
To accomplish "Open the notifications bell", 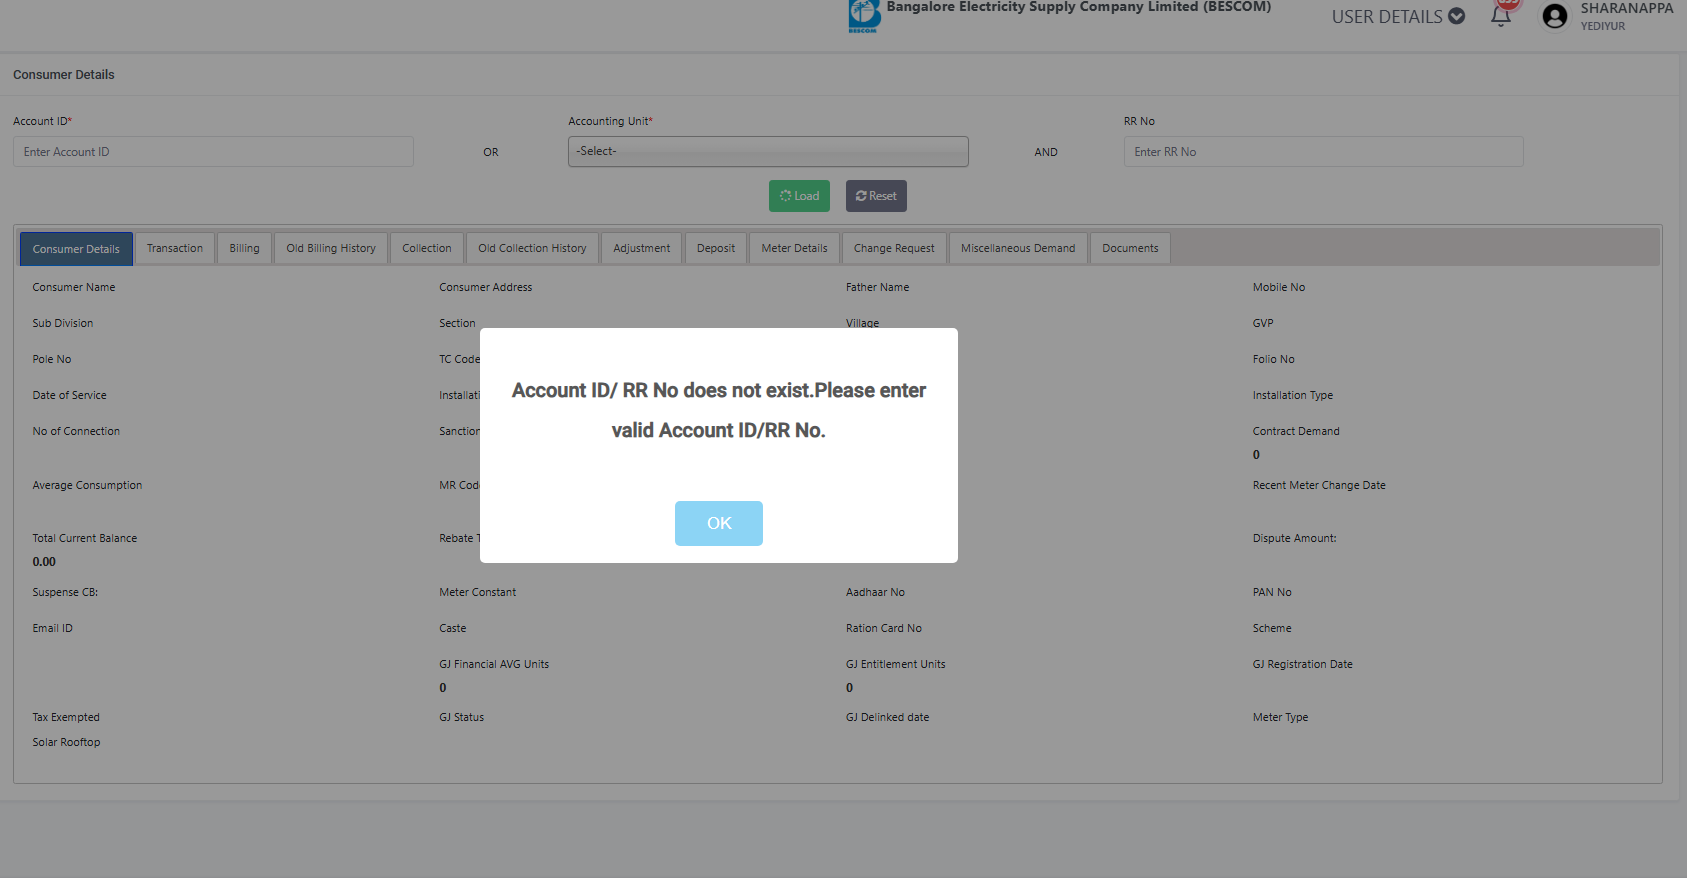I will (x=1501, y=16).
